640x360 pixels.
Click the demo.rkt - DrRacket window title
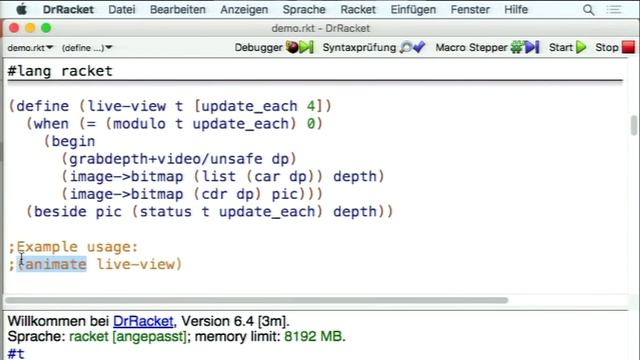(321, 28)
